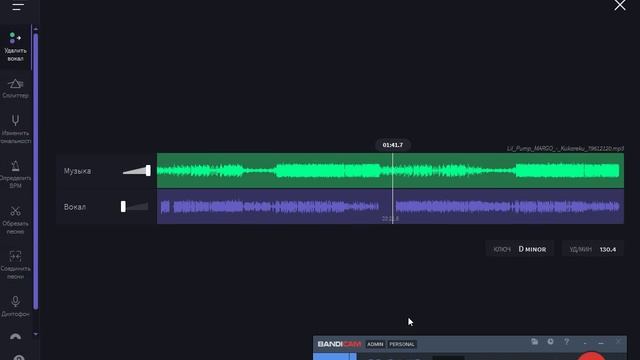This screenshot has width=640, height=360.
Task: Click the Музыка track label
Action: (x=77, y=171)
